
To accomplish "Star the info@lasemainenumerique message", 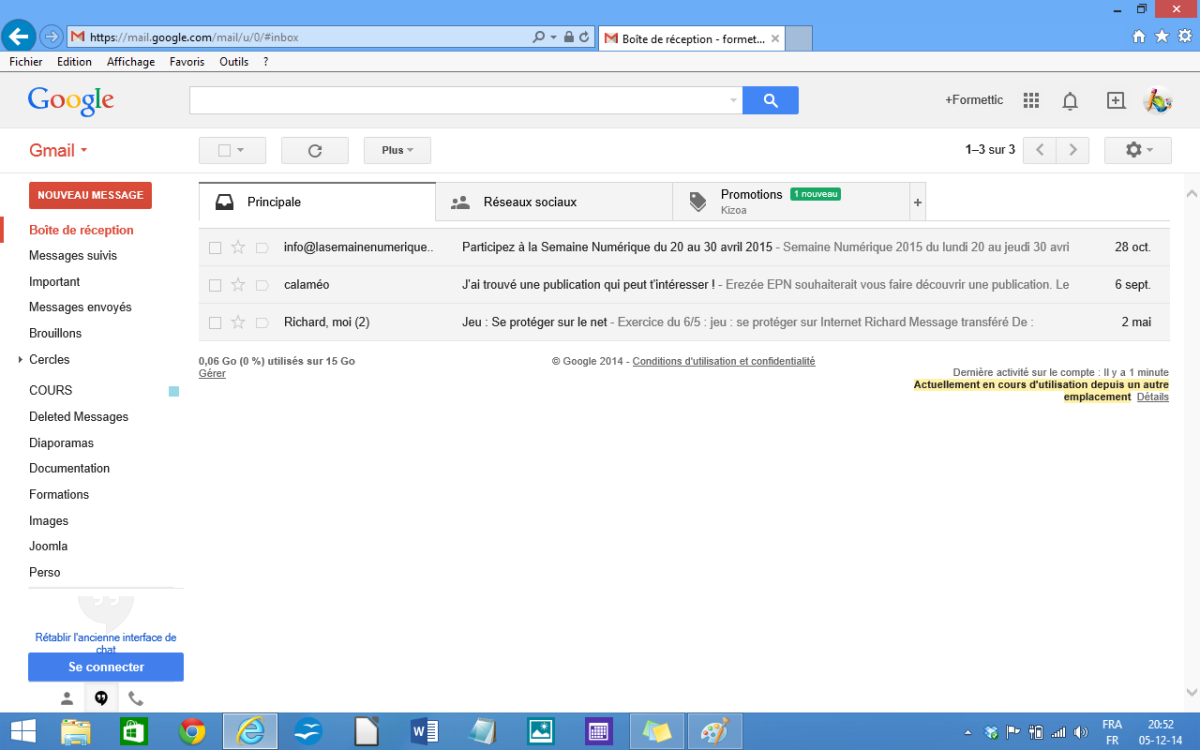I will click(238, 247).
